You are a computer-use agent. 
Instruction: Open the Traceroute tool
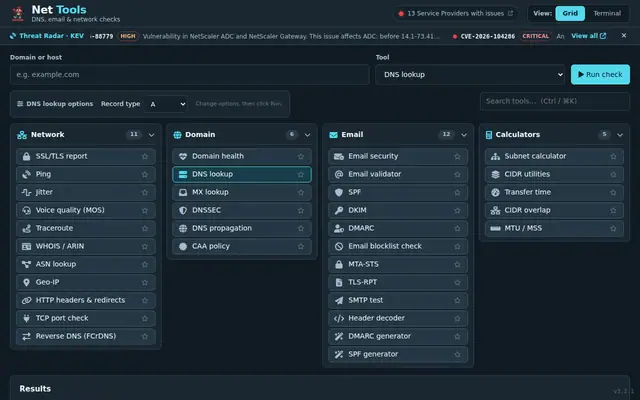[86, 228]
